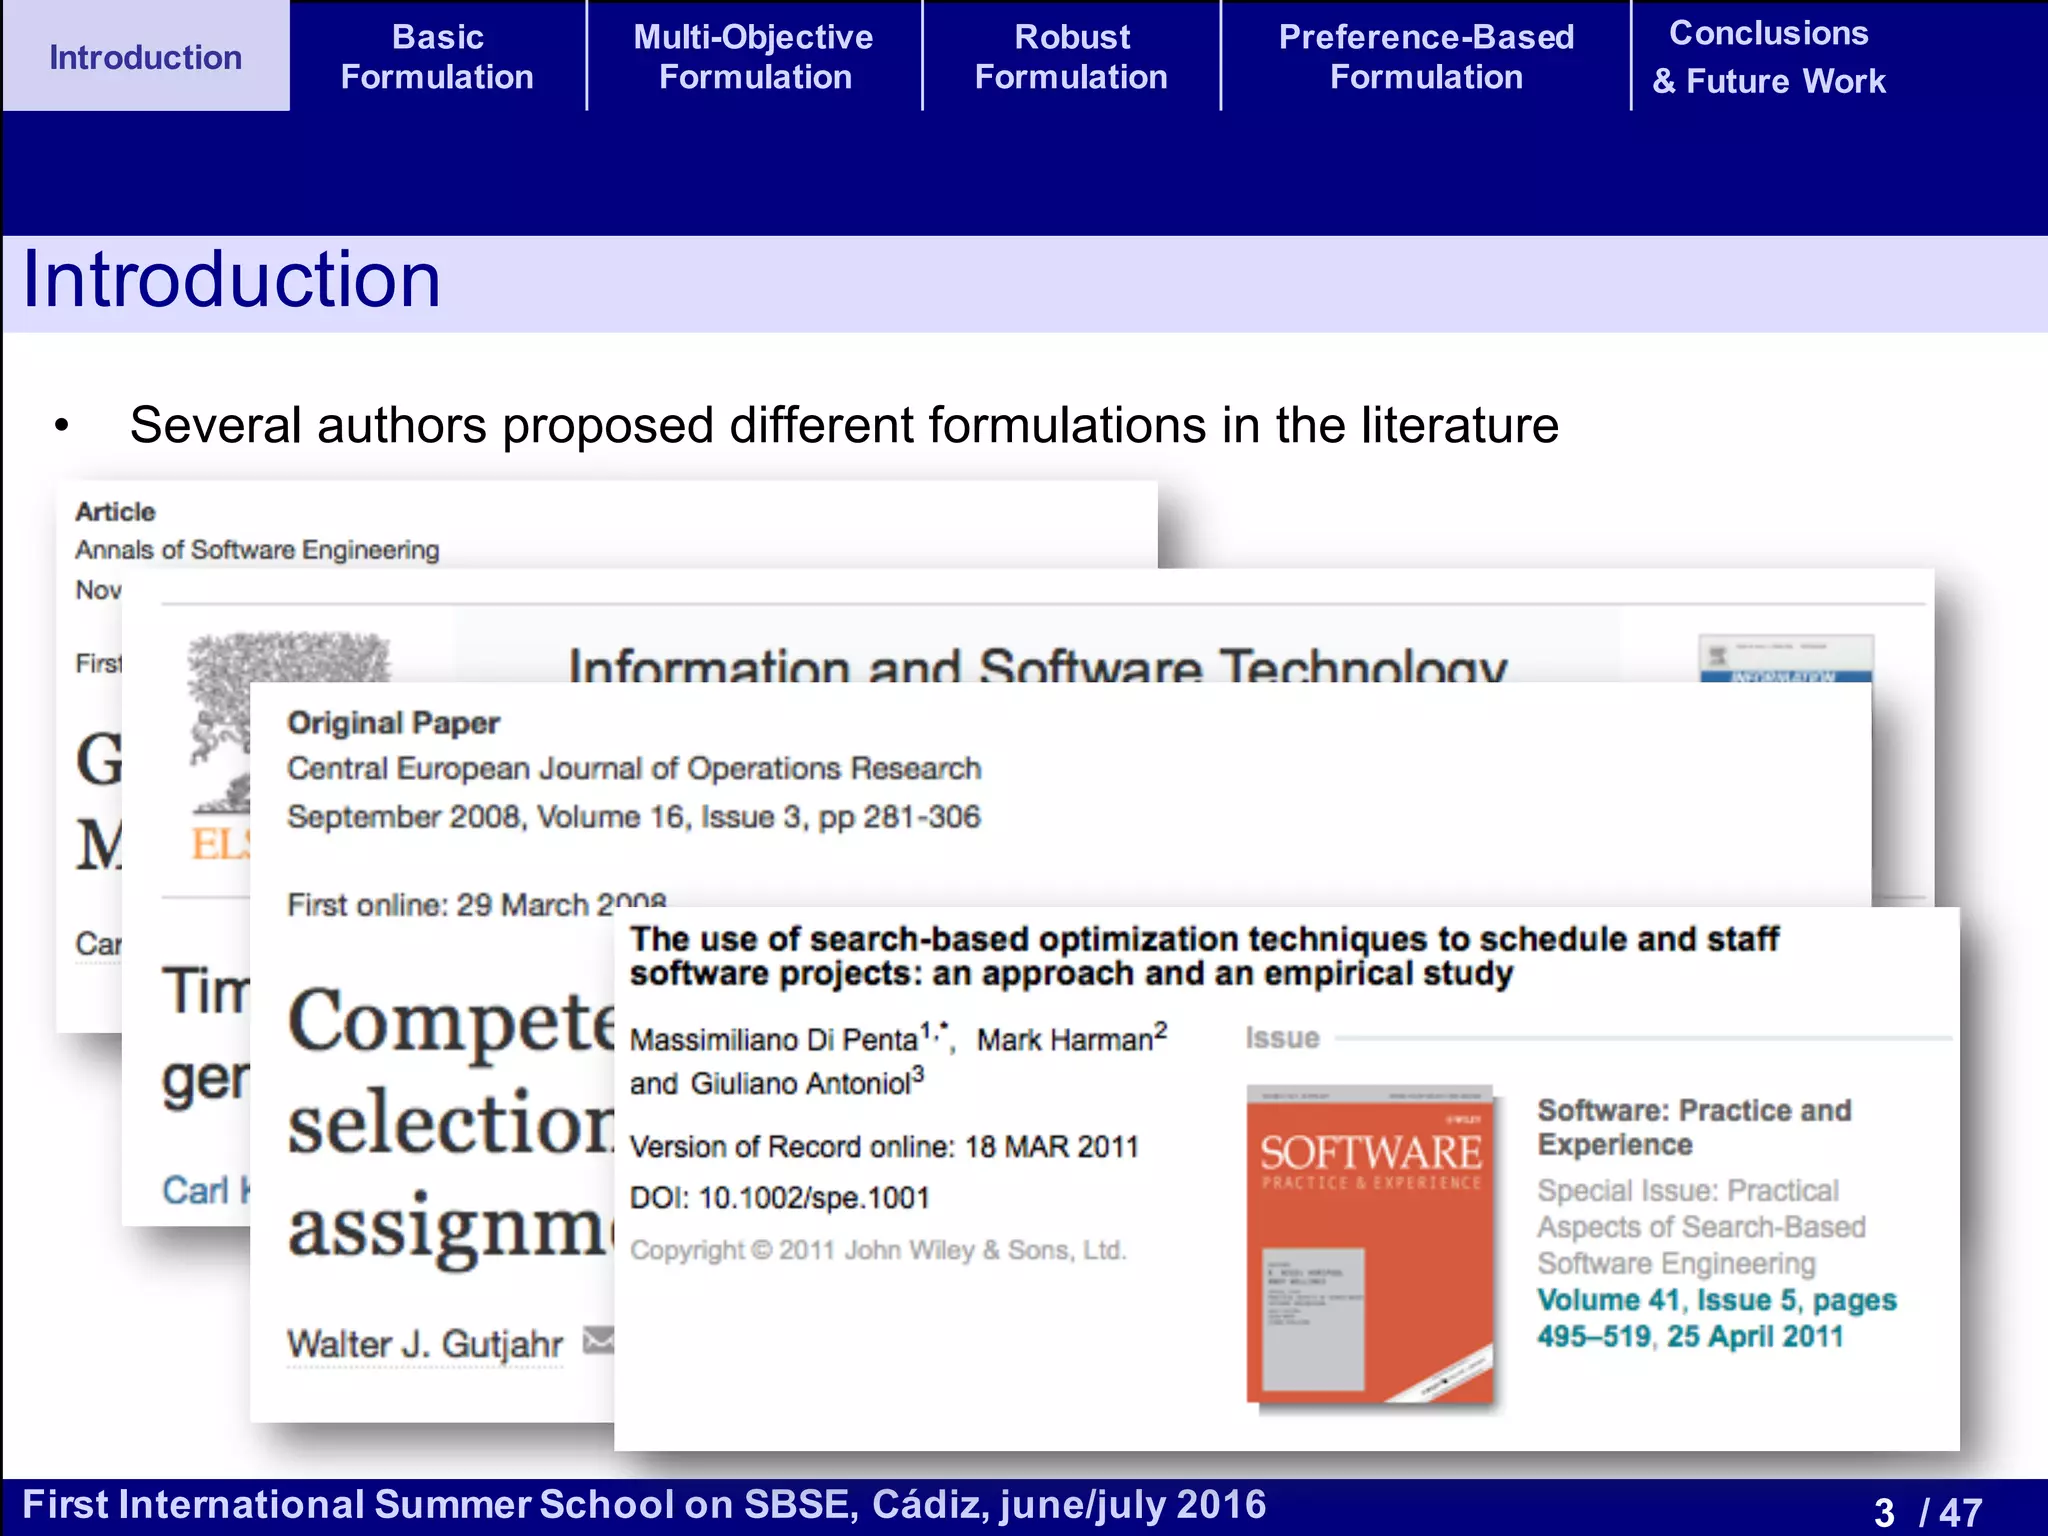Click the Copyright 2011 John Wiley line
Image resolution: width=2048 pixels, height=1536 pixels.
tap(878, 1250)
